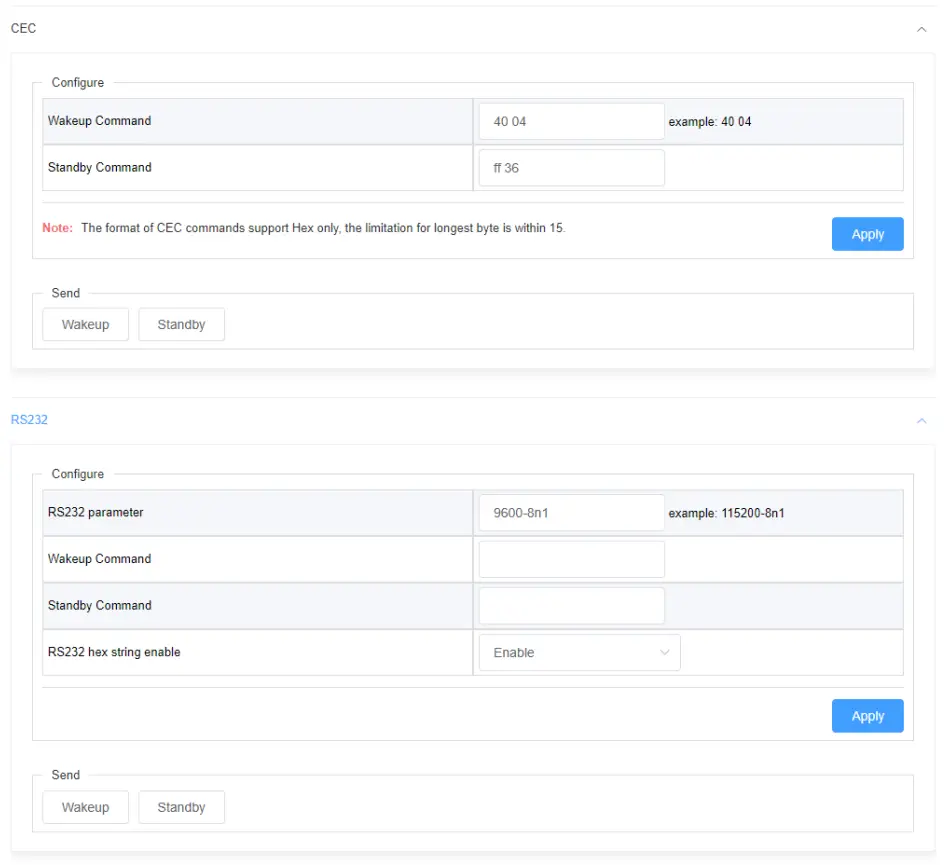Click the RS232 hex string enable label
This screenshot has height=865, width=944.
point(114,652)
